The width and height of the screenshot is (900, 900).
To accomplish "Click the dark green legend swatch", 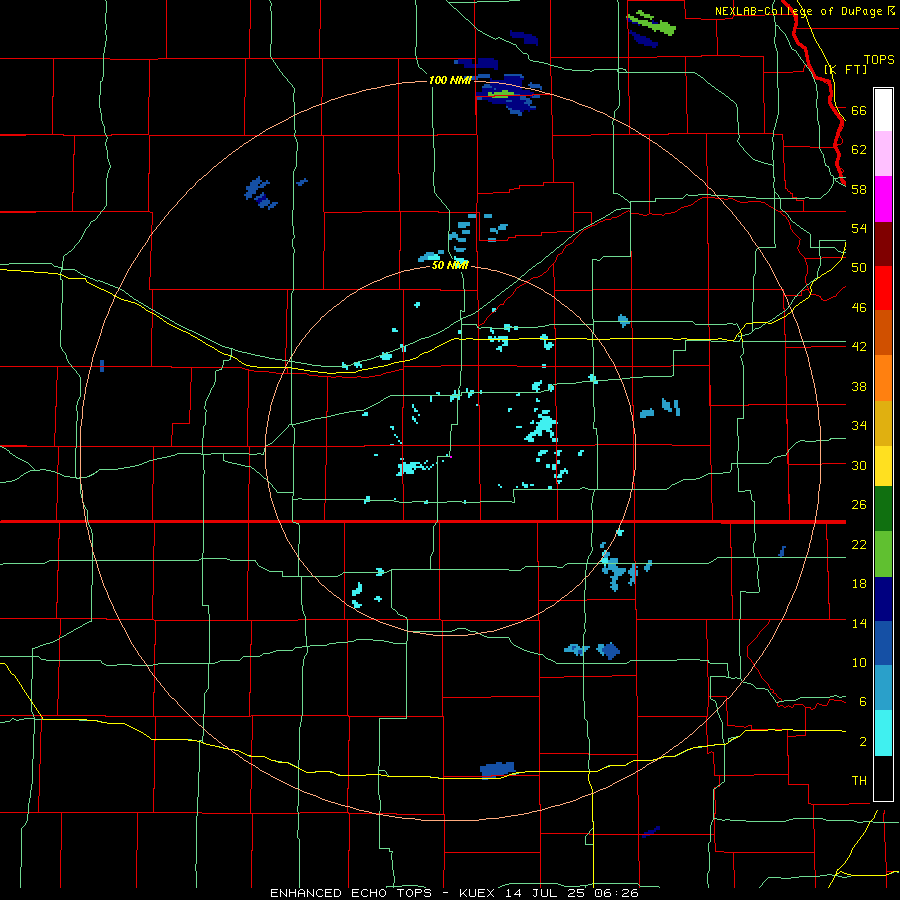I will tap(883, 509).
